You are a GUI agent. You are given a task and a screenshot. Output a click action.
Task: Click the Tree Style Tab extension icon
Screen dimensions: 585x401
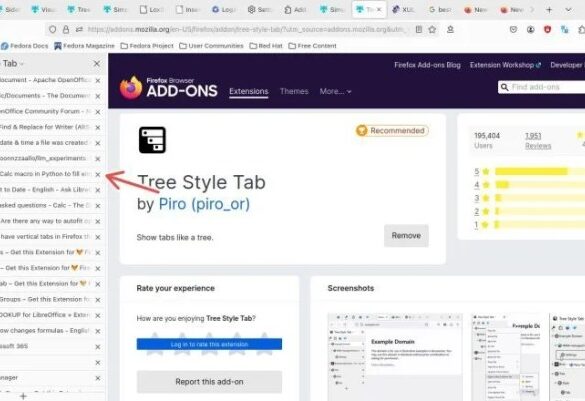coord(152,140)
